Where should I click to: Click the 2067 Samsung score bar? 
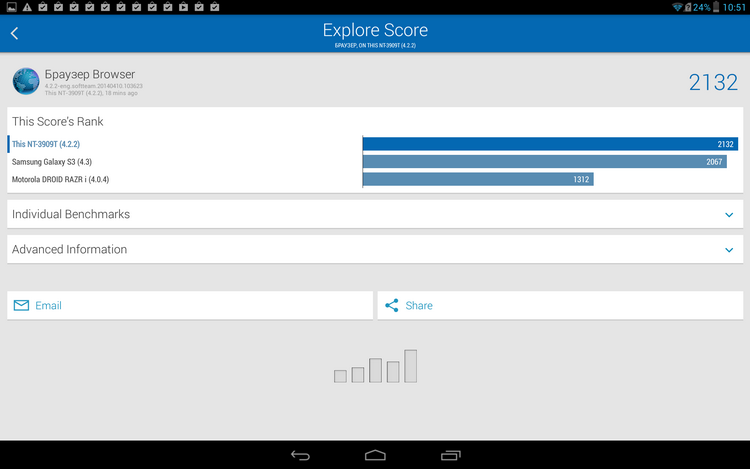point(545,162)
